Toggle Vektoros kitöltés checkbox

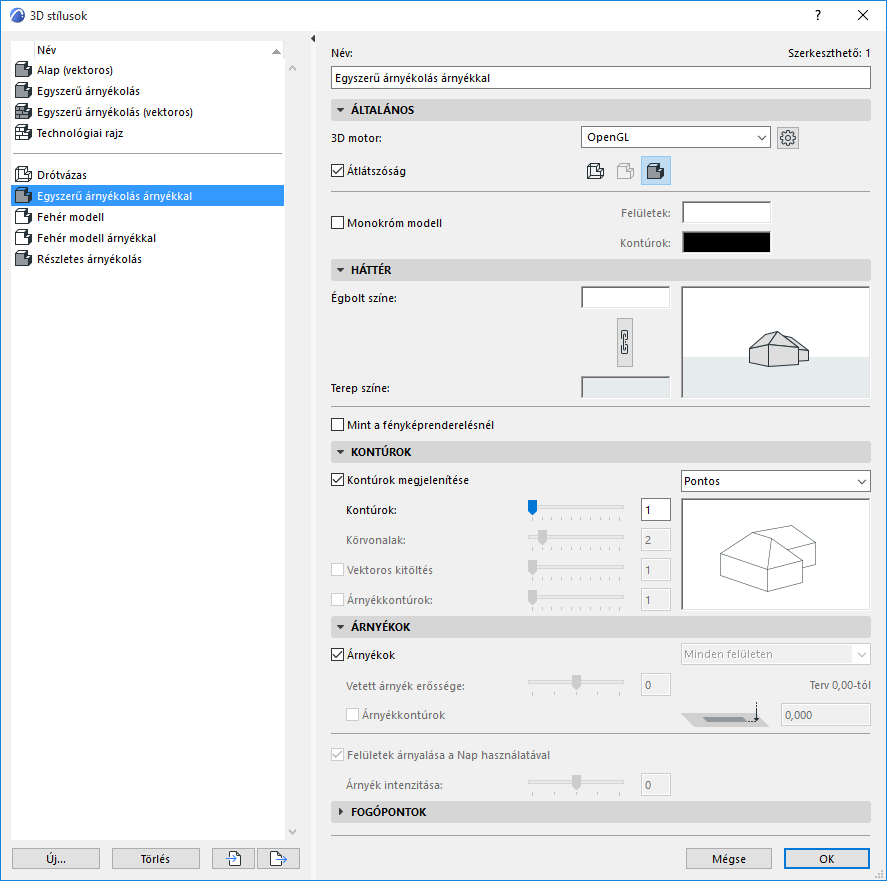click(x=337, y=569)
